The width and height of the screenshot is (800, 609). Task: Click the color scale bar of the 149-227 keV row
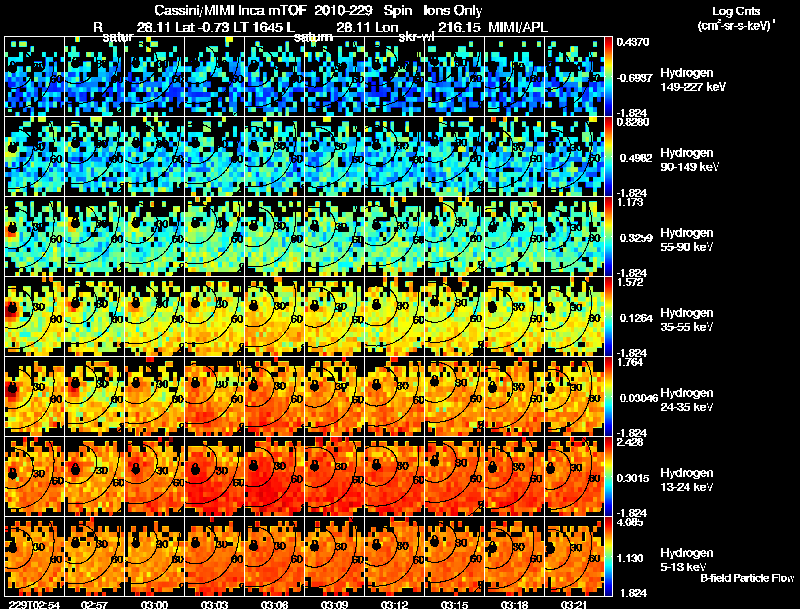608,77
